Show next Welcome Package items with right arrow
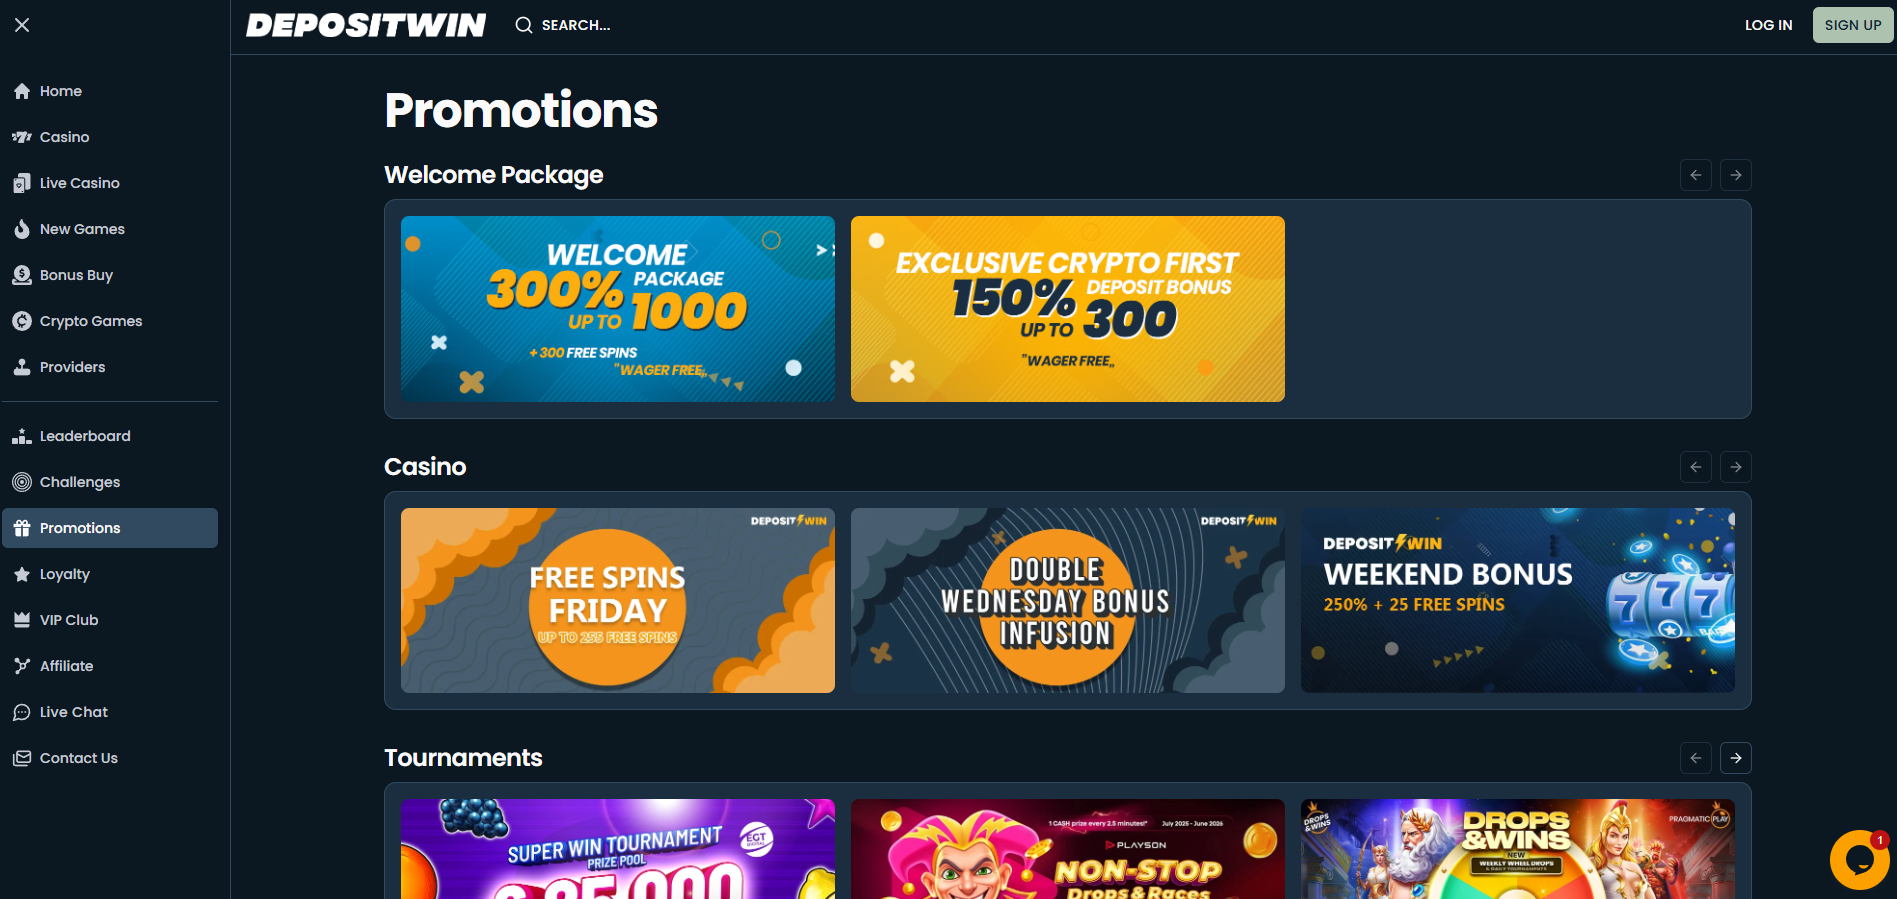Viewport: 1897px width, 899px height. point(1736,175)
